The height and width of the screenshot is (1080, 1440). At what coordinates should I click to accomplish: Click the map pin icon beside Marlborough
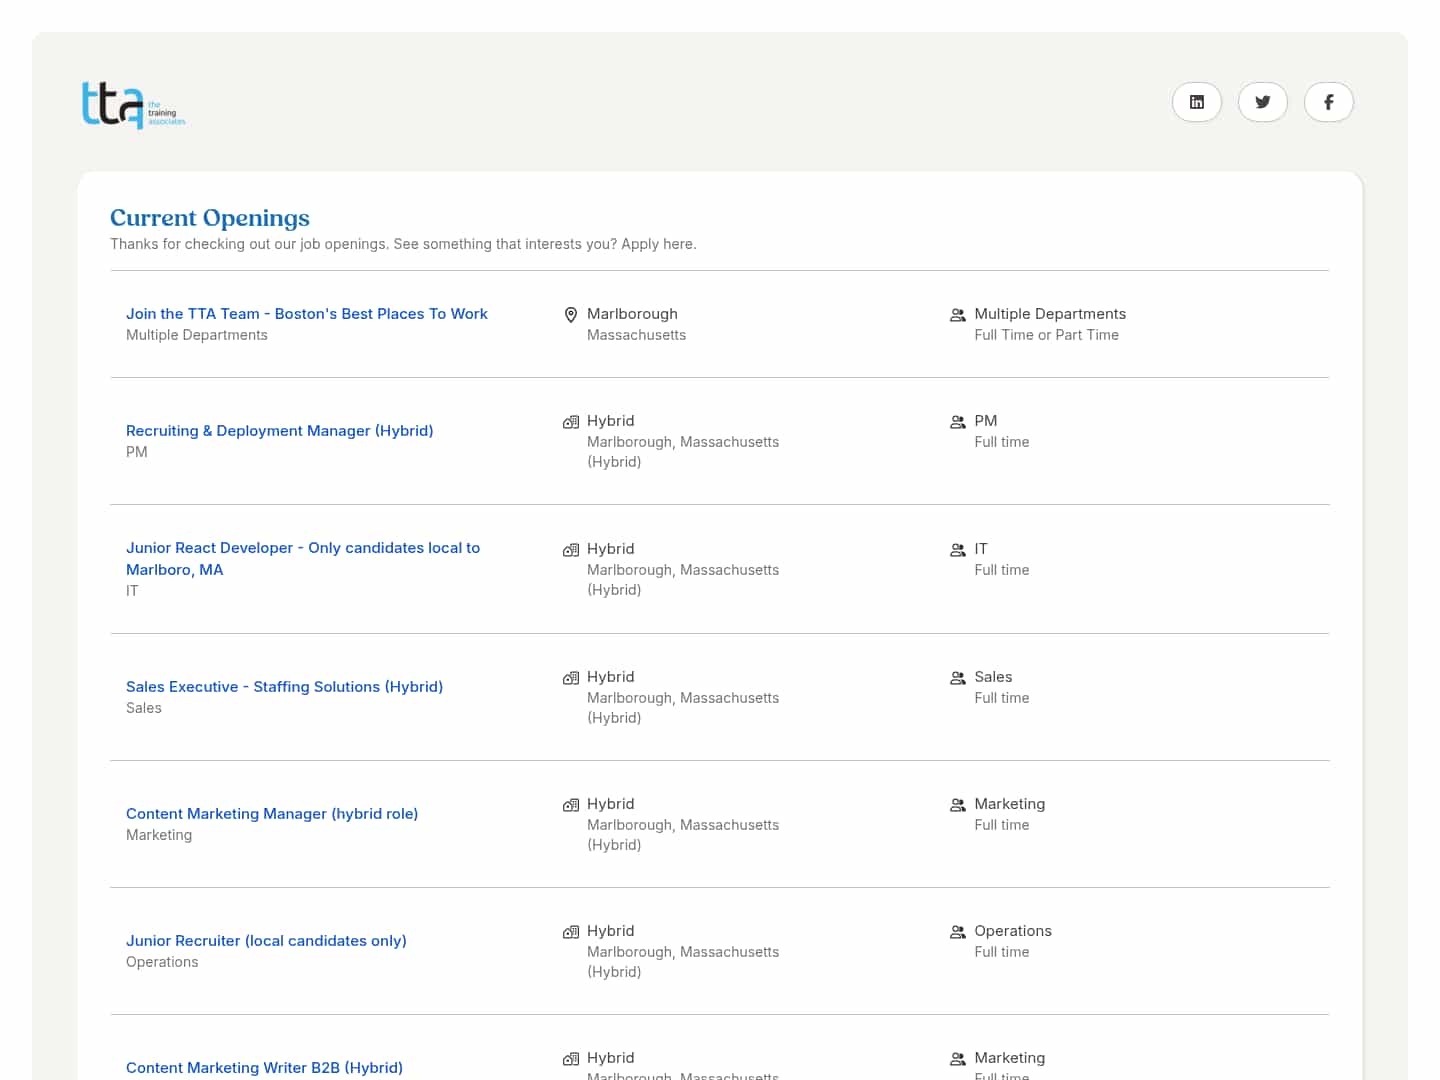571,315
